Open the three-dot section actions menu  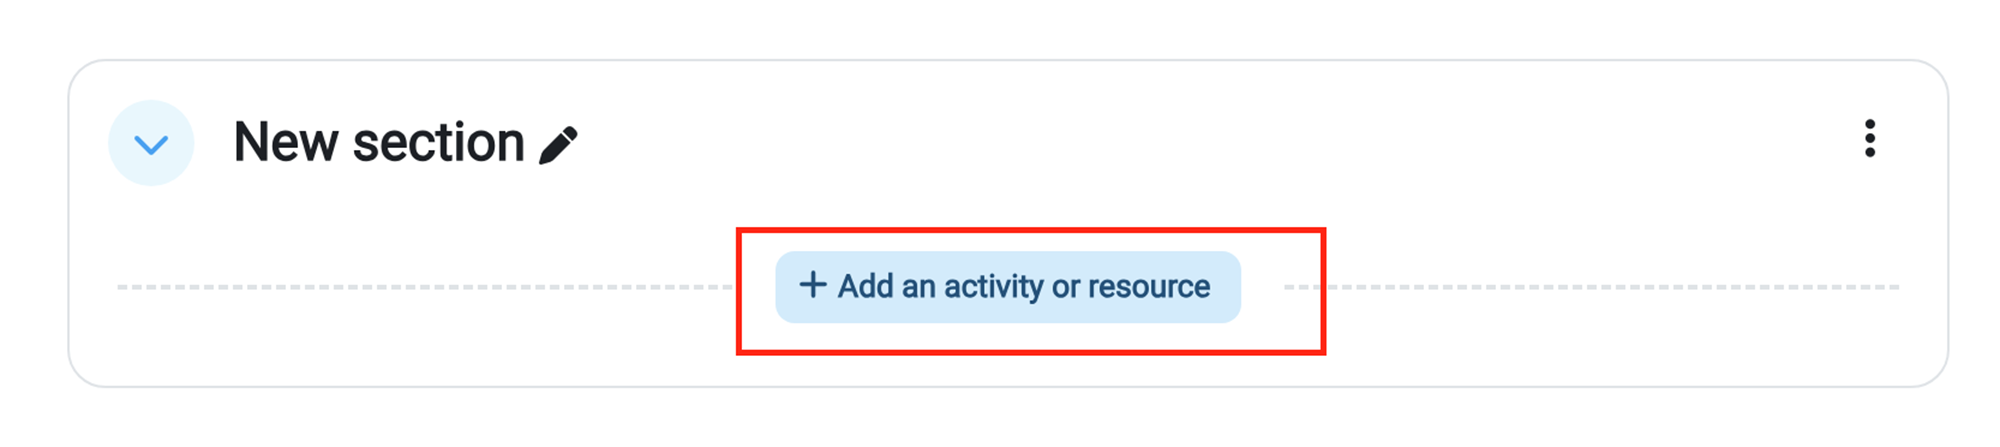(1869, 139)
